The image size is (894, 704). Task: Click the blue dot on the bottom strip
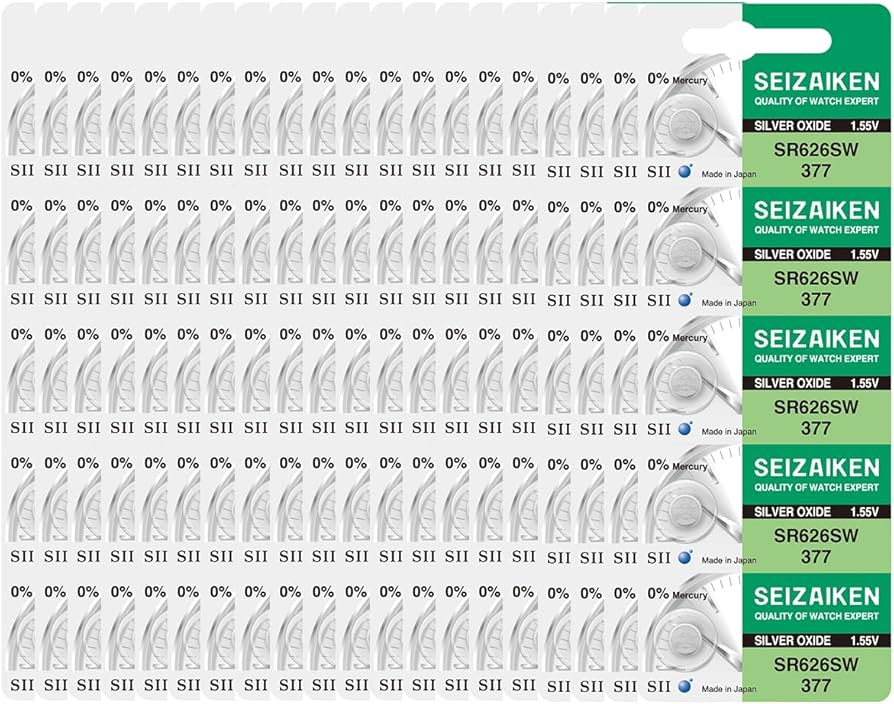pos(684,687)
